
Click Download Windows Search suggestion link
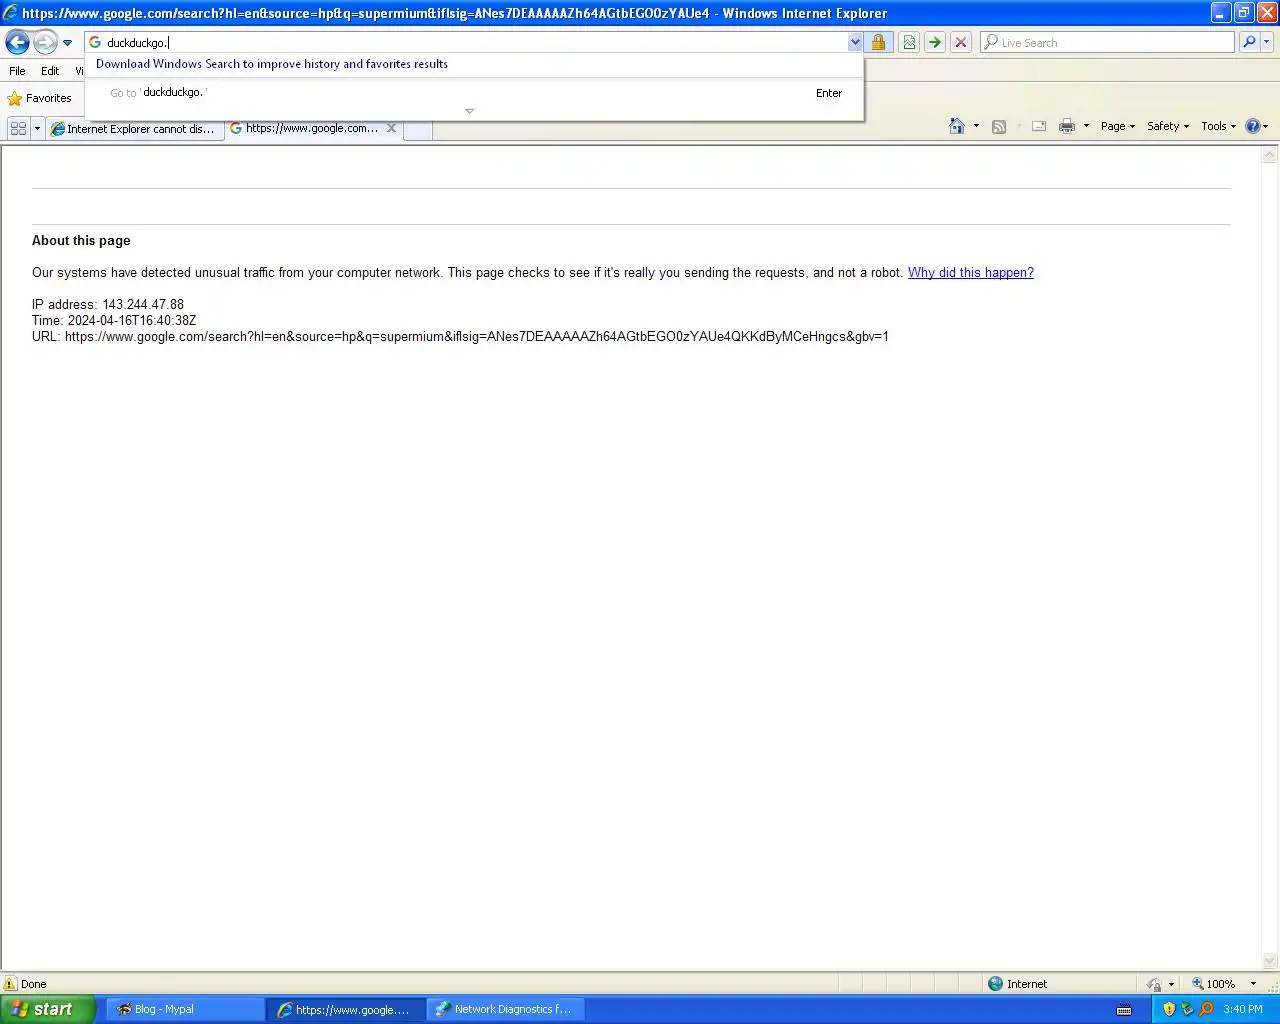click(272, 64)
